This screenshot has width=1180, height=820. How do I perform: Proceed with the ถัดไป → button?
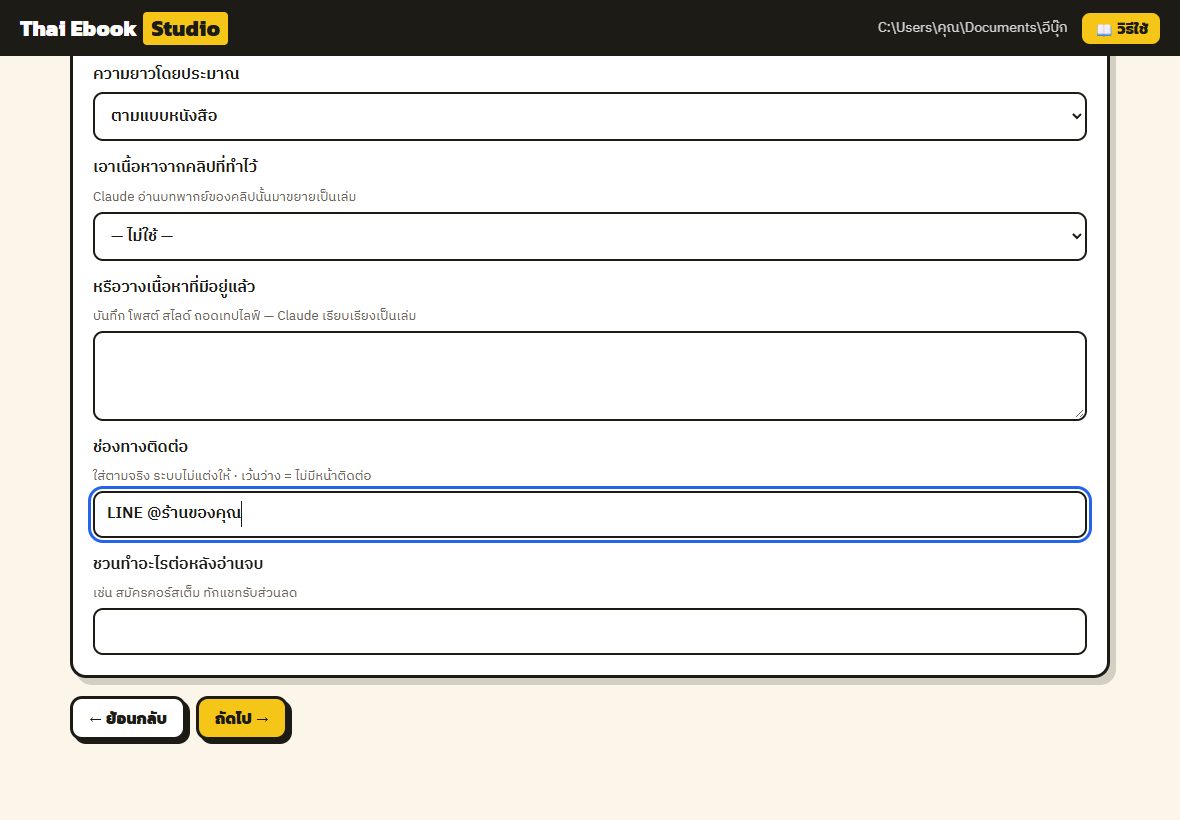click(x=242, y=718)
